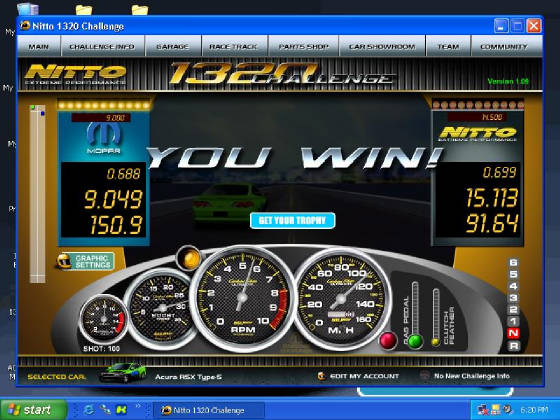Expand quick launch chevron on taskbar
Image resolution: width=560 pixels, height=420 pixels.
(x=138, y=406)
